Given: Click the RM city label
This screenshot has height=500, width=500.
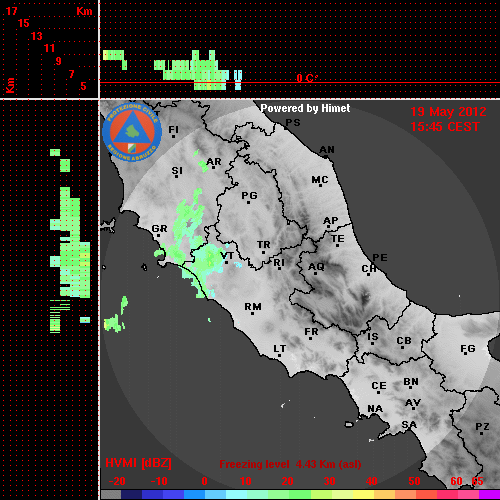Looking at the screenshot, I should pyautogui.click(x=253, y=307).
